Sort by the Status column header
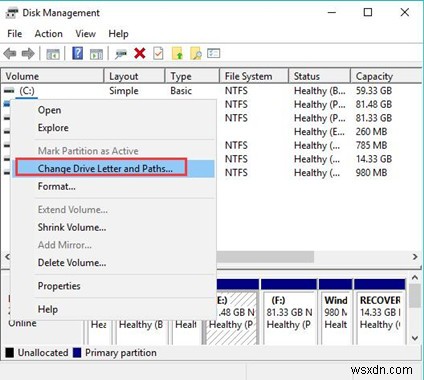 click(x=319, y=76)
